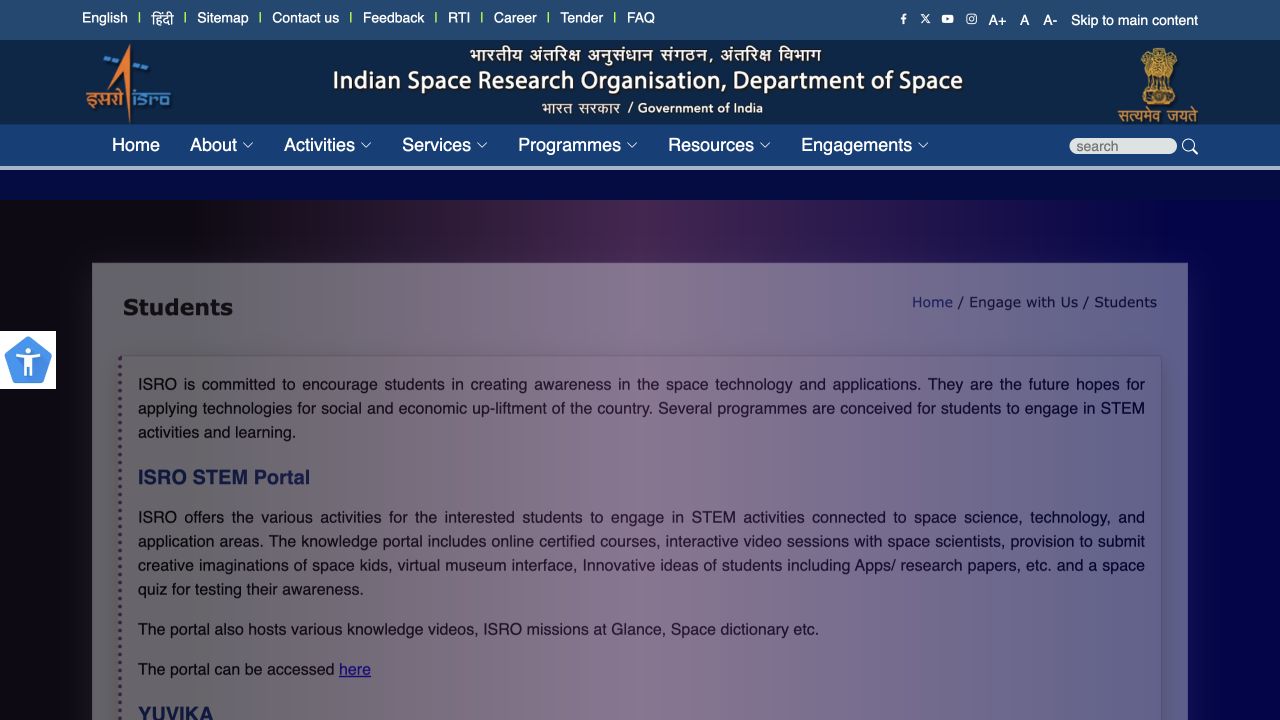
Task: Increase font size with A+
Action: click(997, 20)
